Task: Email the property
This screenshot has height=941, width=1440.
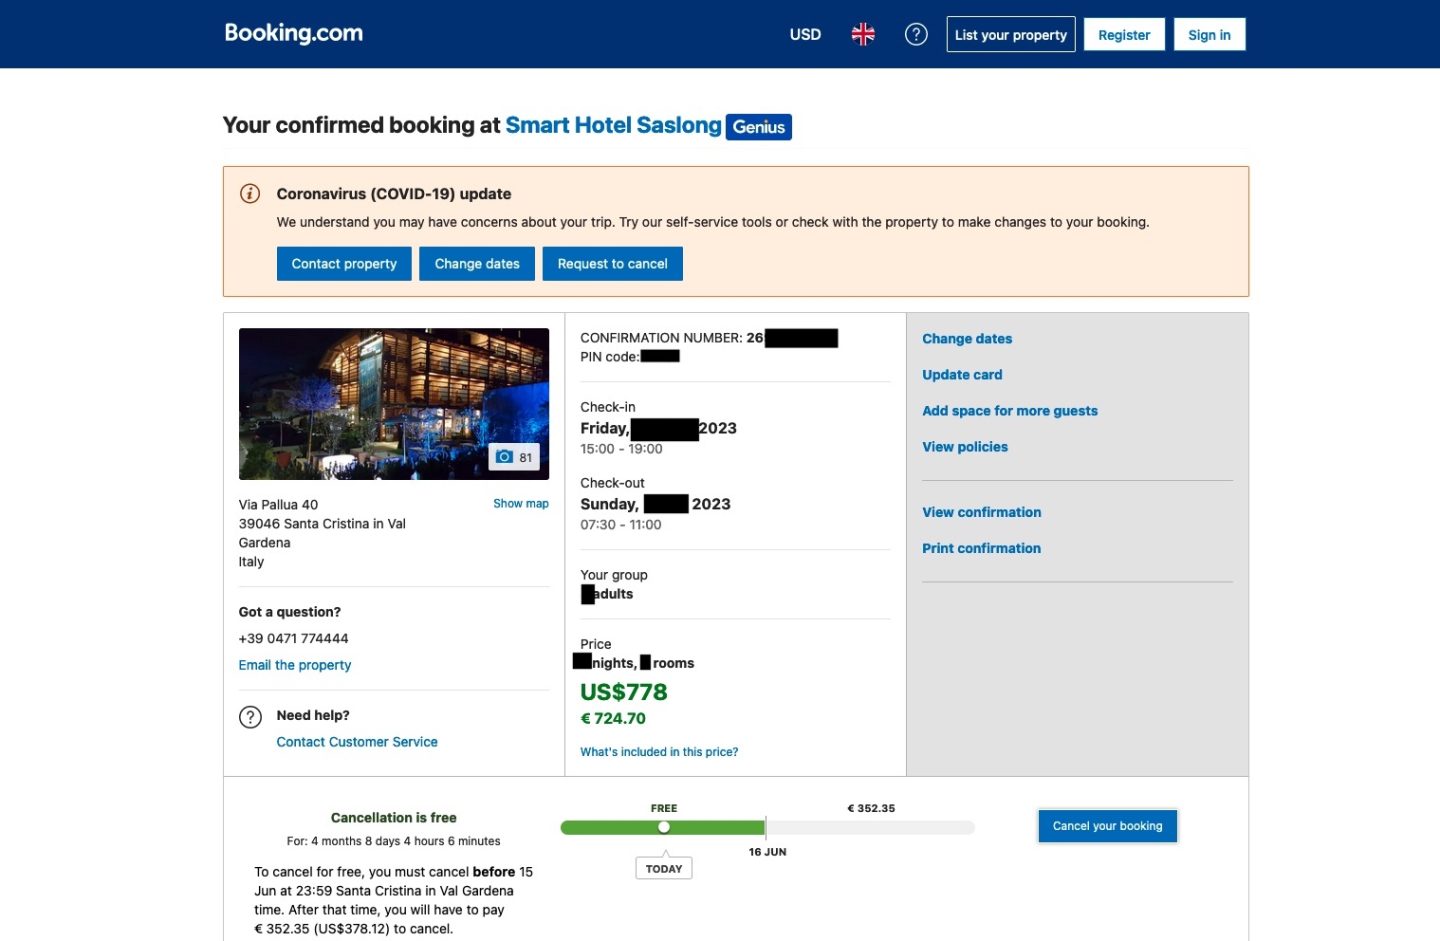Action: coord(294,664)
